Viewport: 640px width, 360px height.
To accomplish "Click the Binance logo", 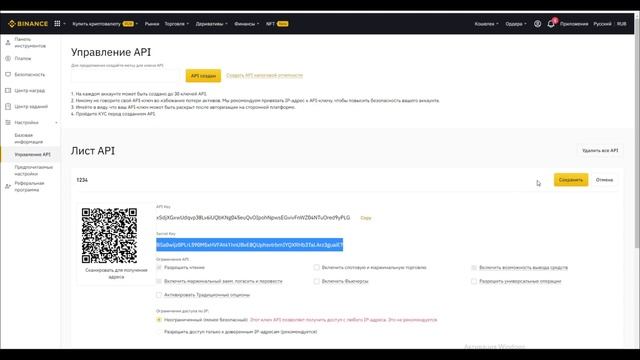I will tap(28, 24).
